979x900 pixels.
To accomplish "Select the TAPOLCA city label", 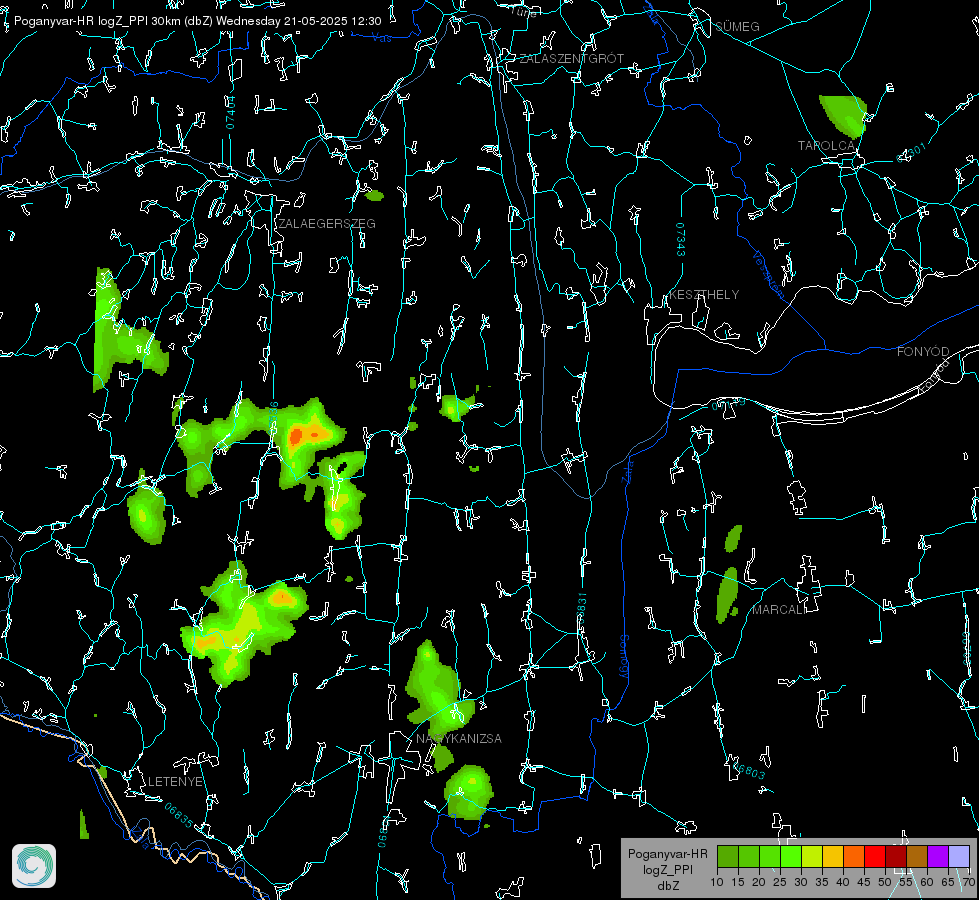I will [x=826, y=146].
